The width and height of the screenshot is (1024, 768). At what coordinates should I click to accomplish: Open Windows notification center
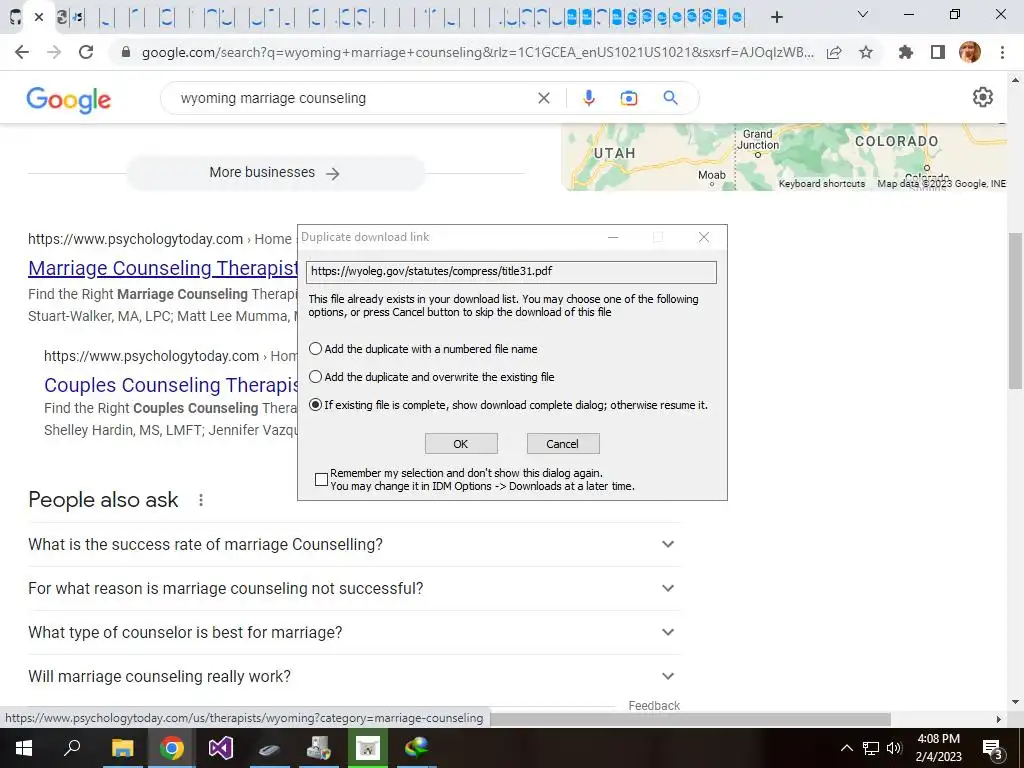pyautogui.click(x=992, y=748)
